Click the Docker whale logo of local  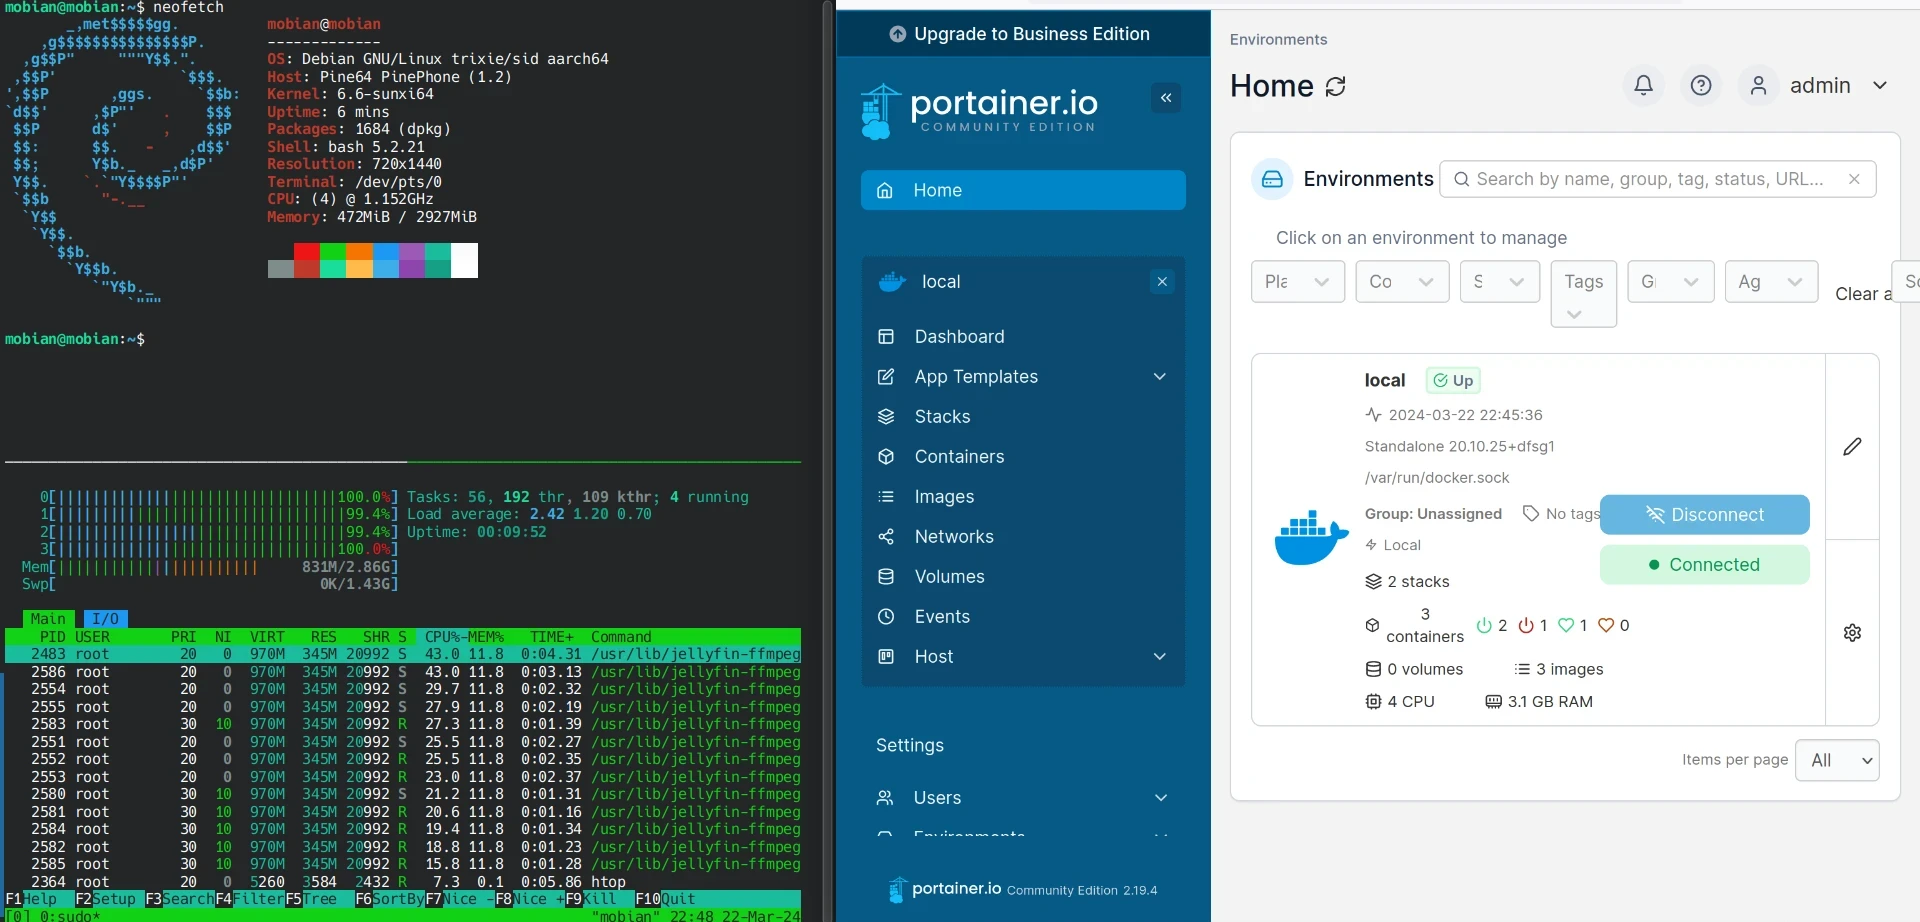(x=1311, y=538)
